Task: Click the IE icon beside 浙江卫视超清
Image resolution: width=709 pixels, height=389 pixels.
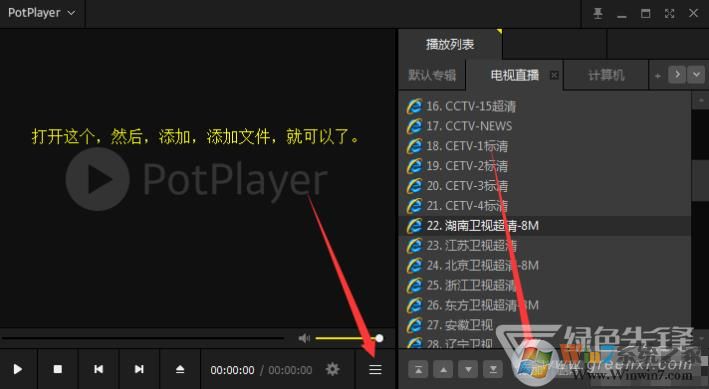Action: 414,285
